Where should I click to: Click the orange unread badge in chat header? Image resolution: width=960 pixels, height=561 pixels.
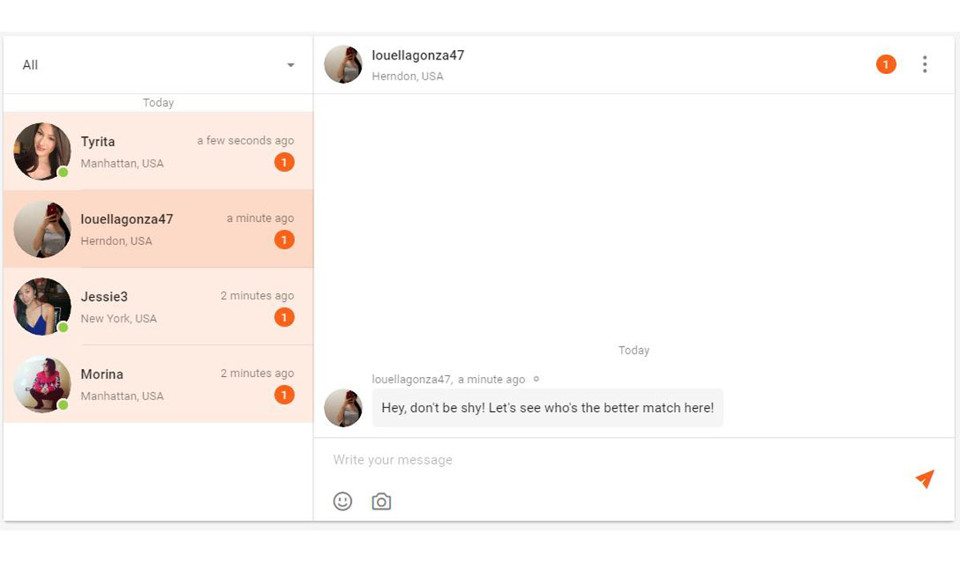pyautogui.click(x=886, y=65)
